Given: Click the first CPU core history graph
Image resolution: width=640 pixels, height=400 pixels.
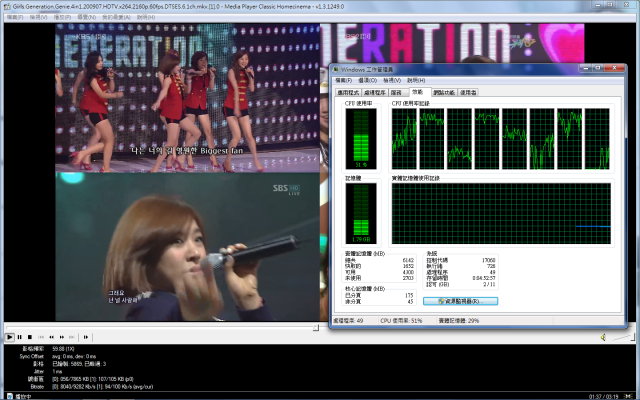Looking at the screenshot, I should pos(404,139).
